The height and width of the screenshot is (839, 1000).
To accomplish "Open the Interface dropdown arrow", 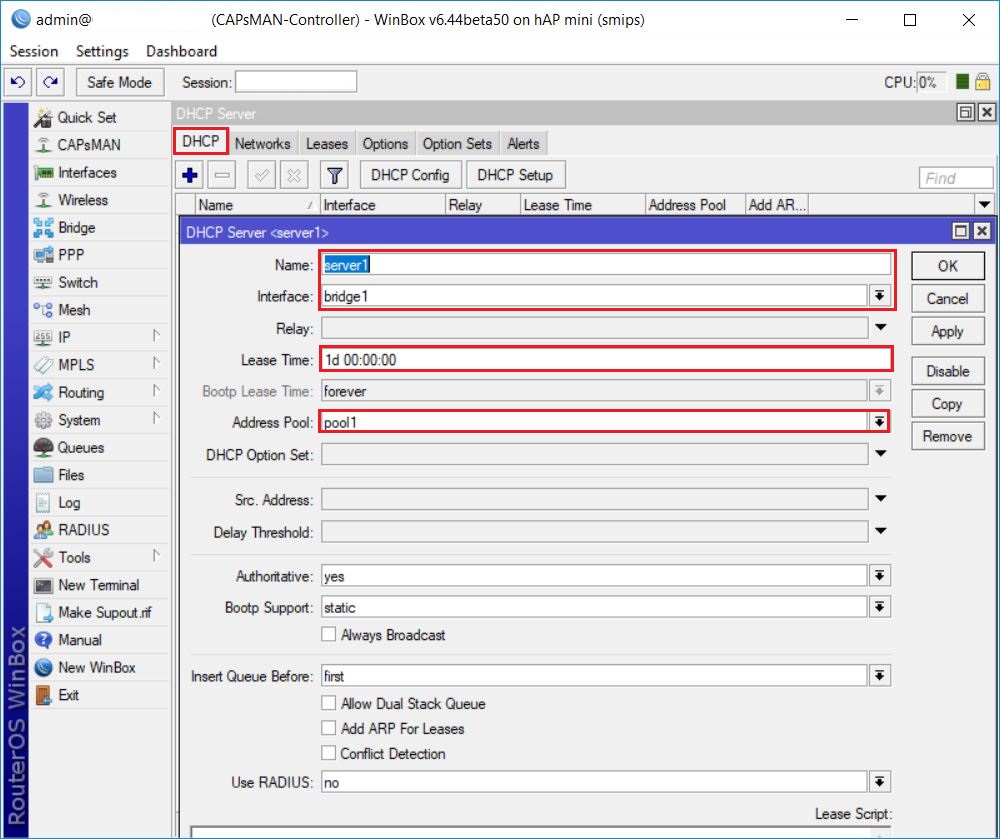I will pos(879,296).
